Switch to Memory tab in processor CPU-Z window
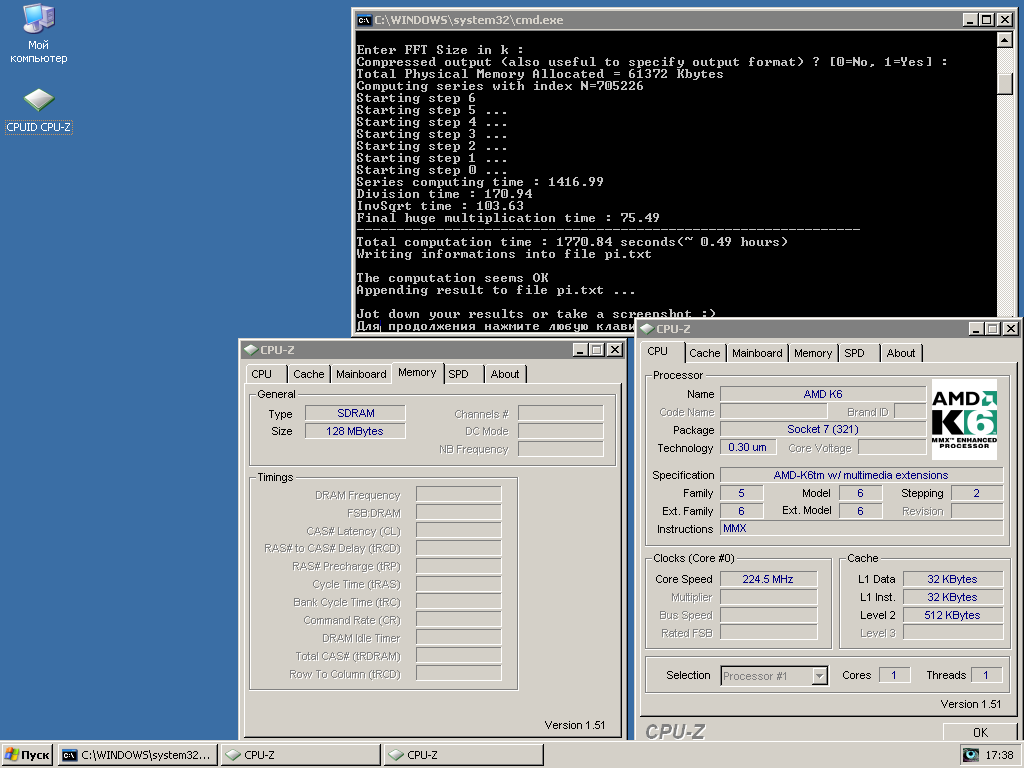1024x768 pixels. [x=813, y=353]
